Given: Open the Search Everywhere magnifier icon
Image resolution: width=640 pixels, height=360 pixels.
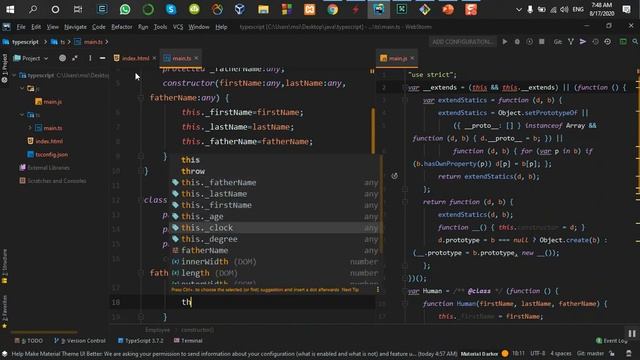Looking at the screenshot, I should tap(635, 42).
